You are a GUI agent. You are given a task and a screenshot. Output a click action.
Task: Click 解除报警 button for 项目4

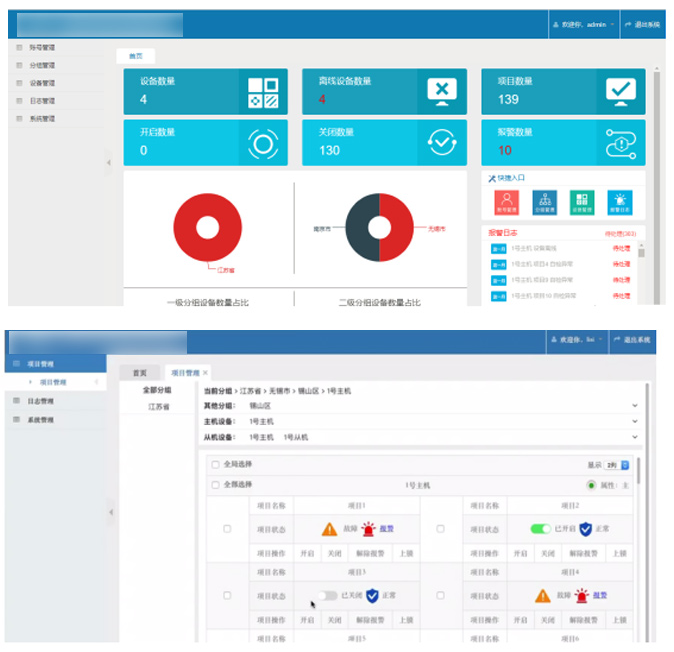pyautogui.click(x=583, y=620)
